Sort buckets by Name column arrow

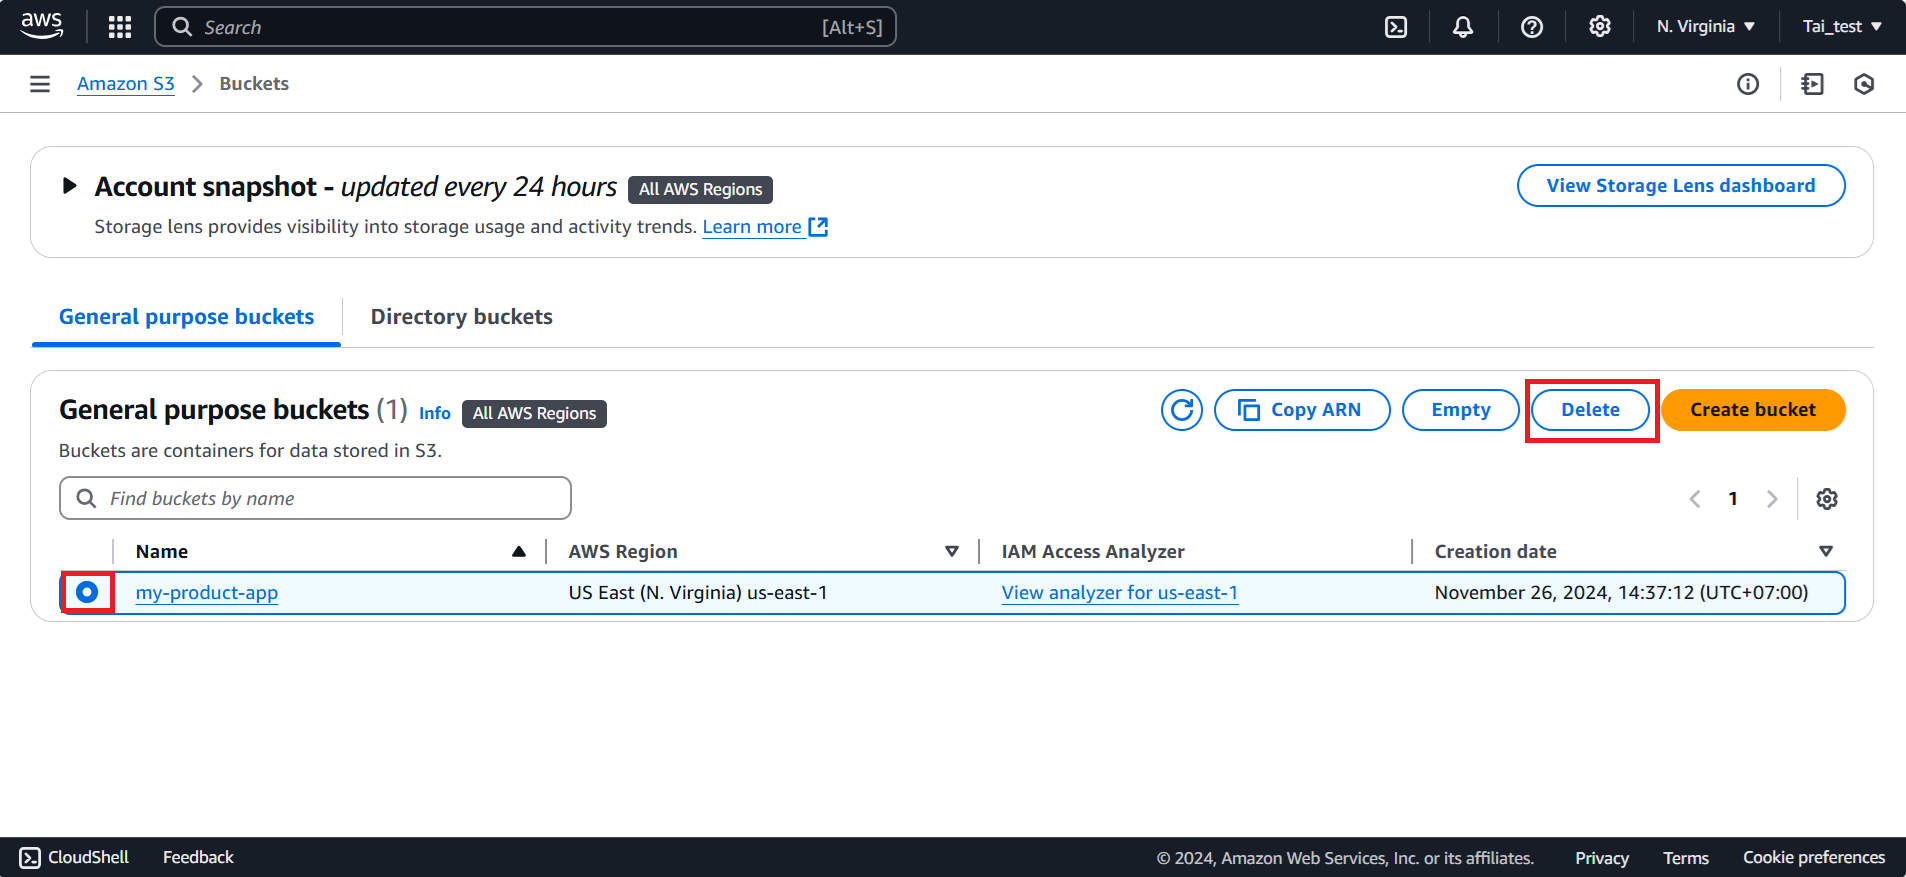point(519,551)
